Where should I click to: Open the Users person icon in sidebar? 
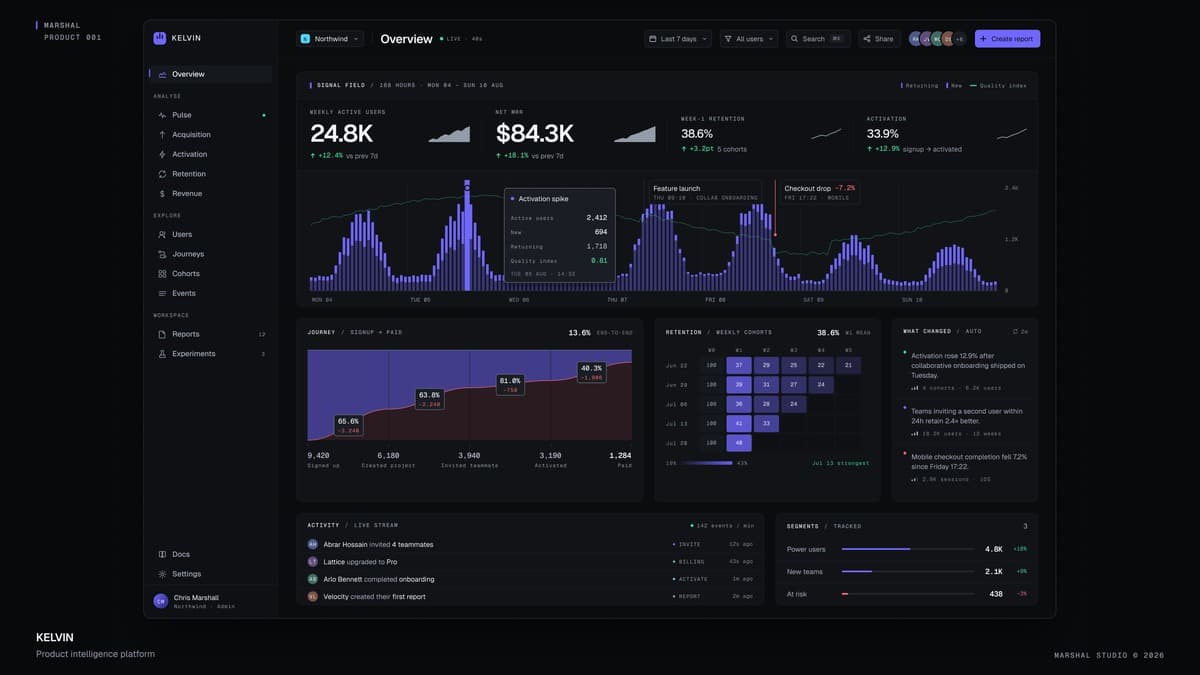[x=162, y=234]
